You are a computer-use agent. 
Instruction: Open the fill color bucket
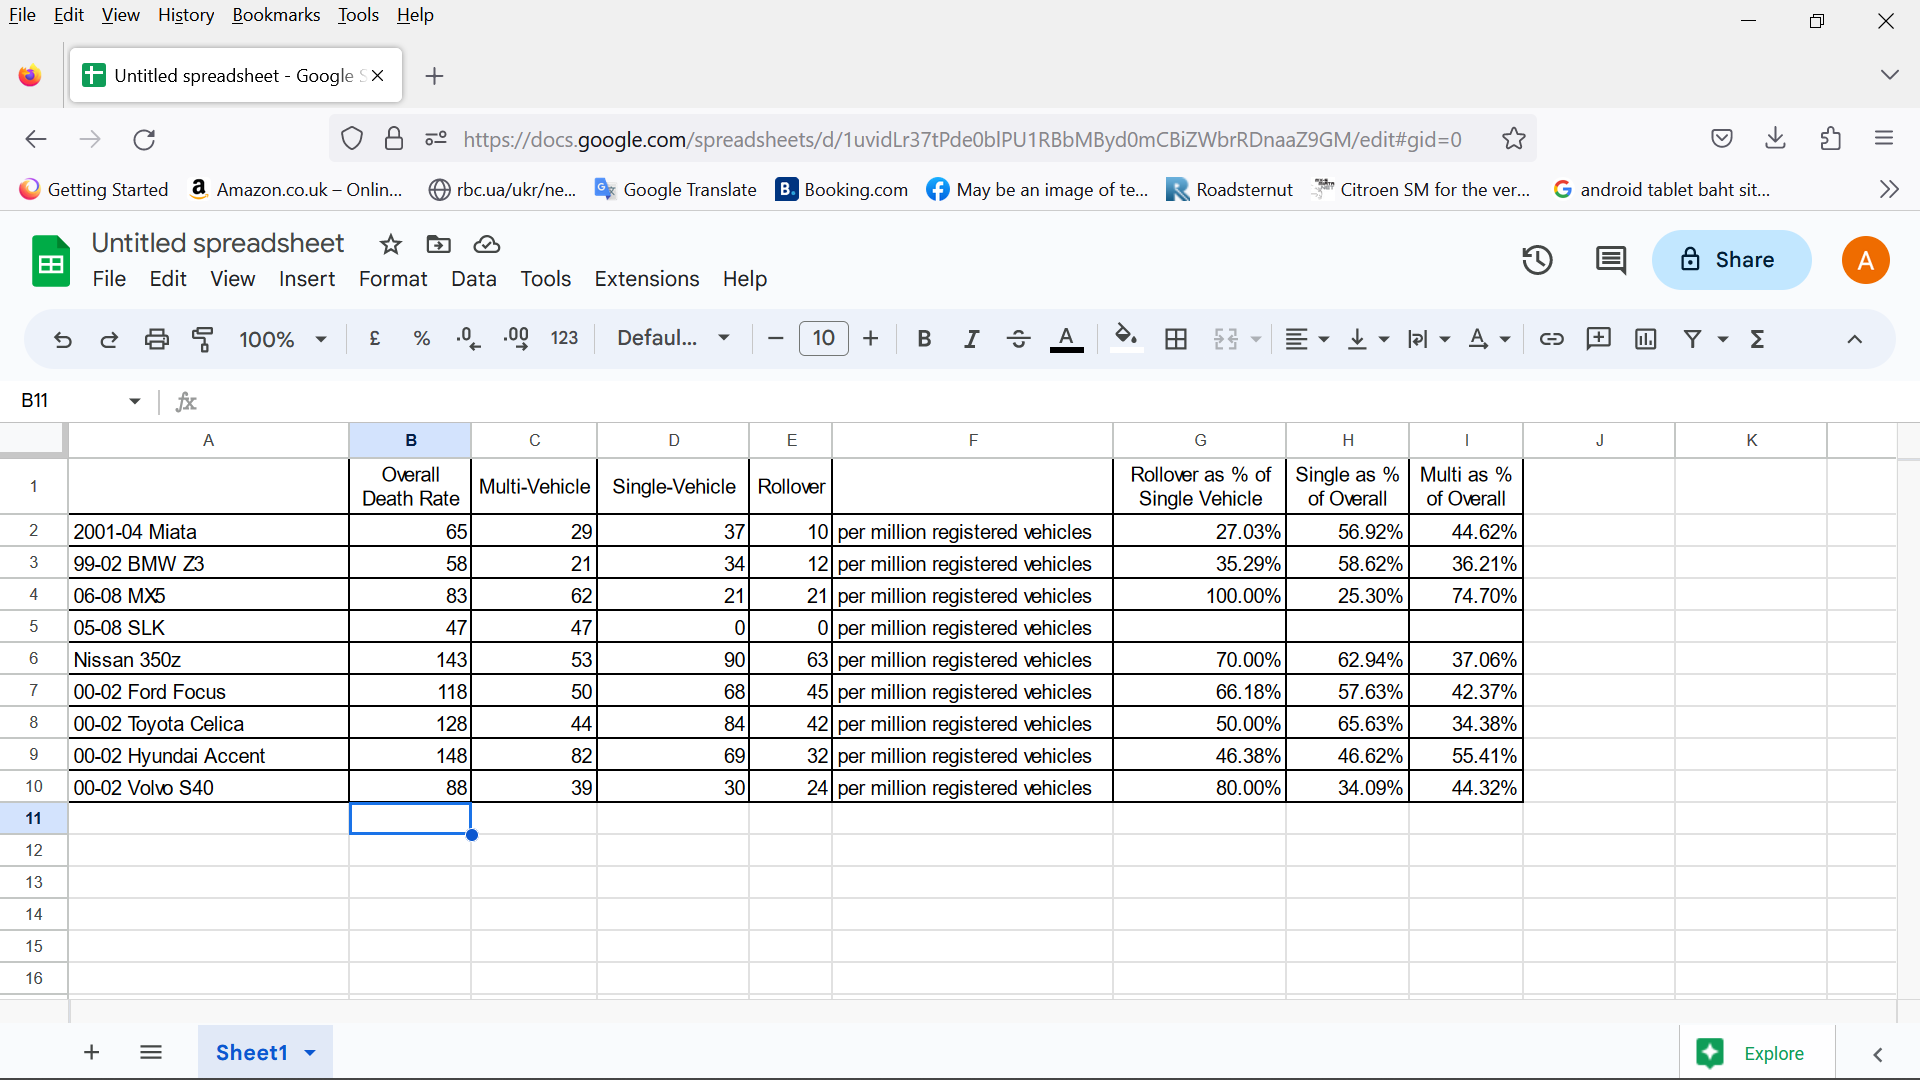pyautogui.click(x=1126, y=339)
